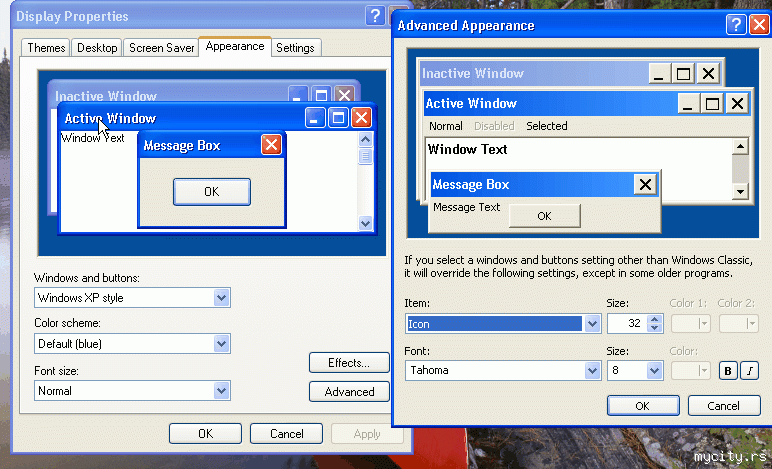Open the Themes tab in Display Properties
The image size is (772, 469).
tap(46, 48)
